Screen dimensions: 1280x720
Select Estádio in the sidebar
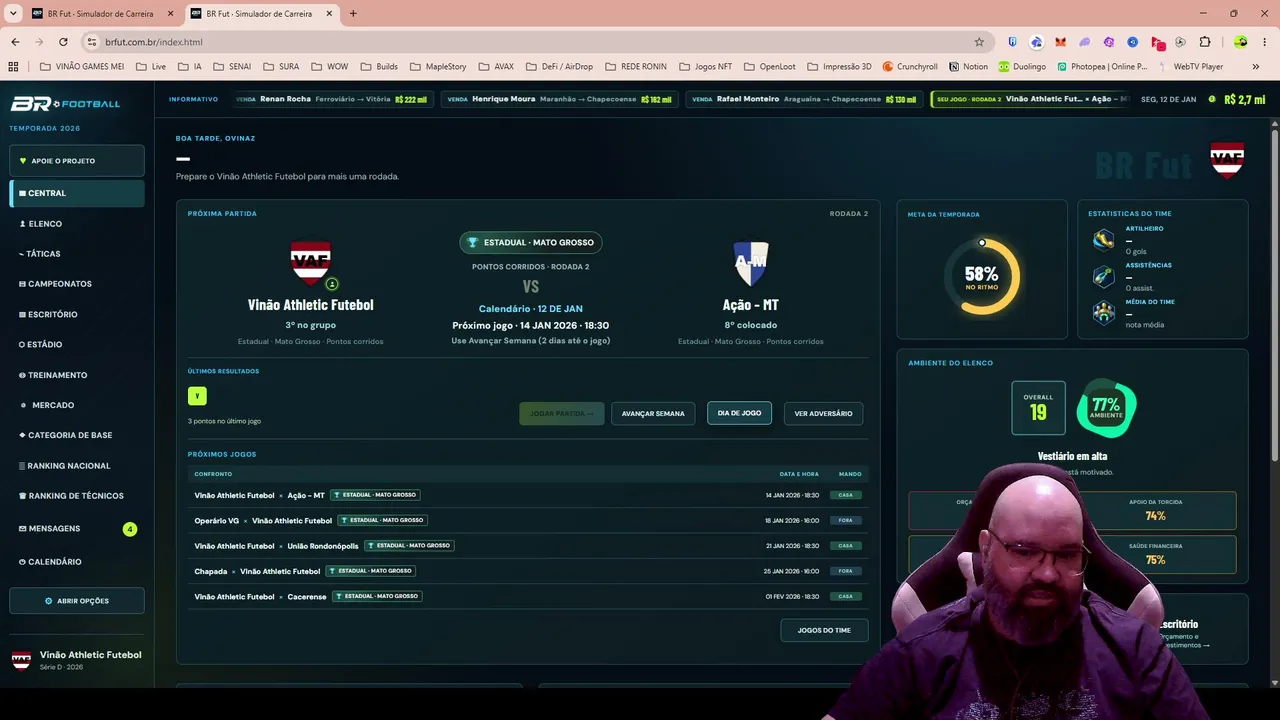(x=77, y=344)
